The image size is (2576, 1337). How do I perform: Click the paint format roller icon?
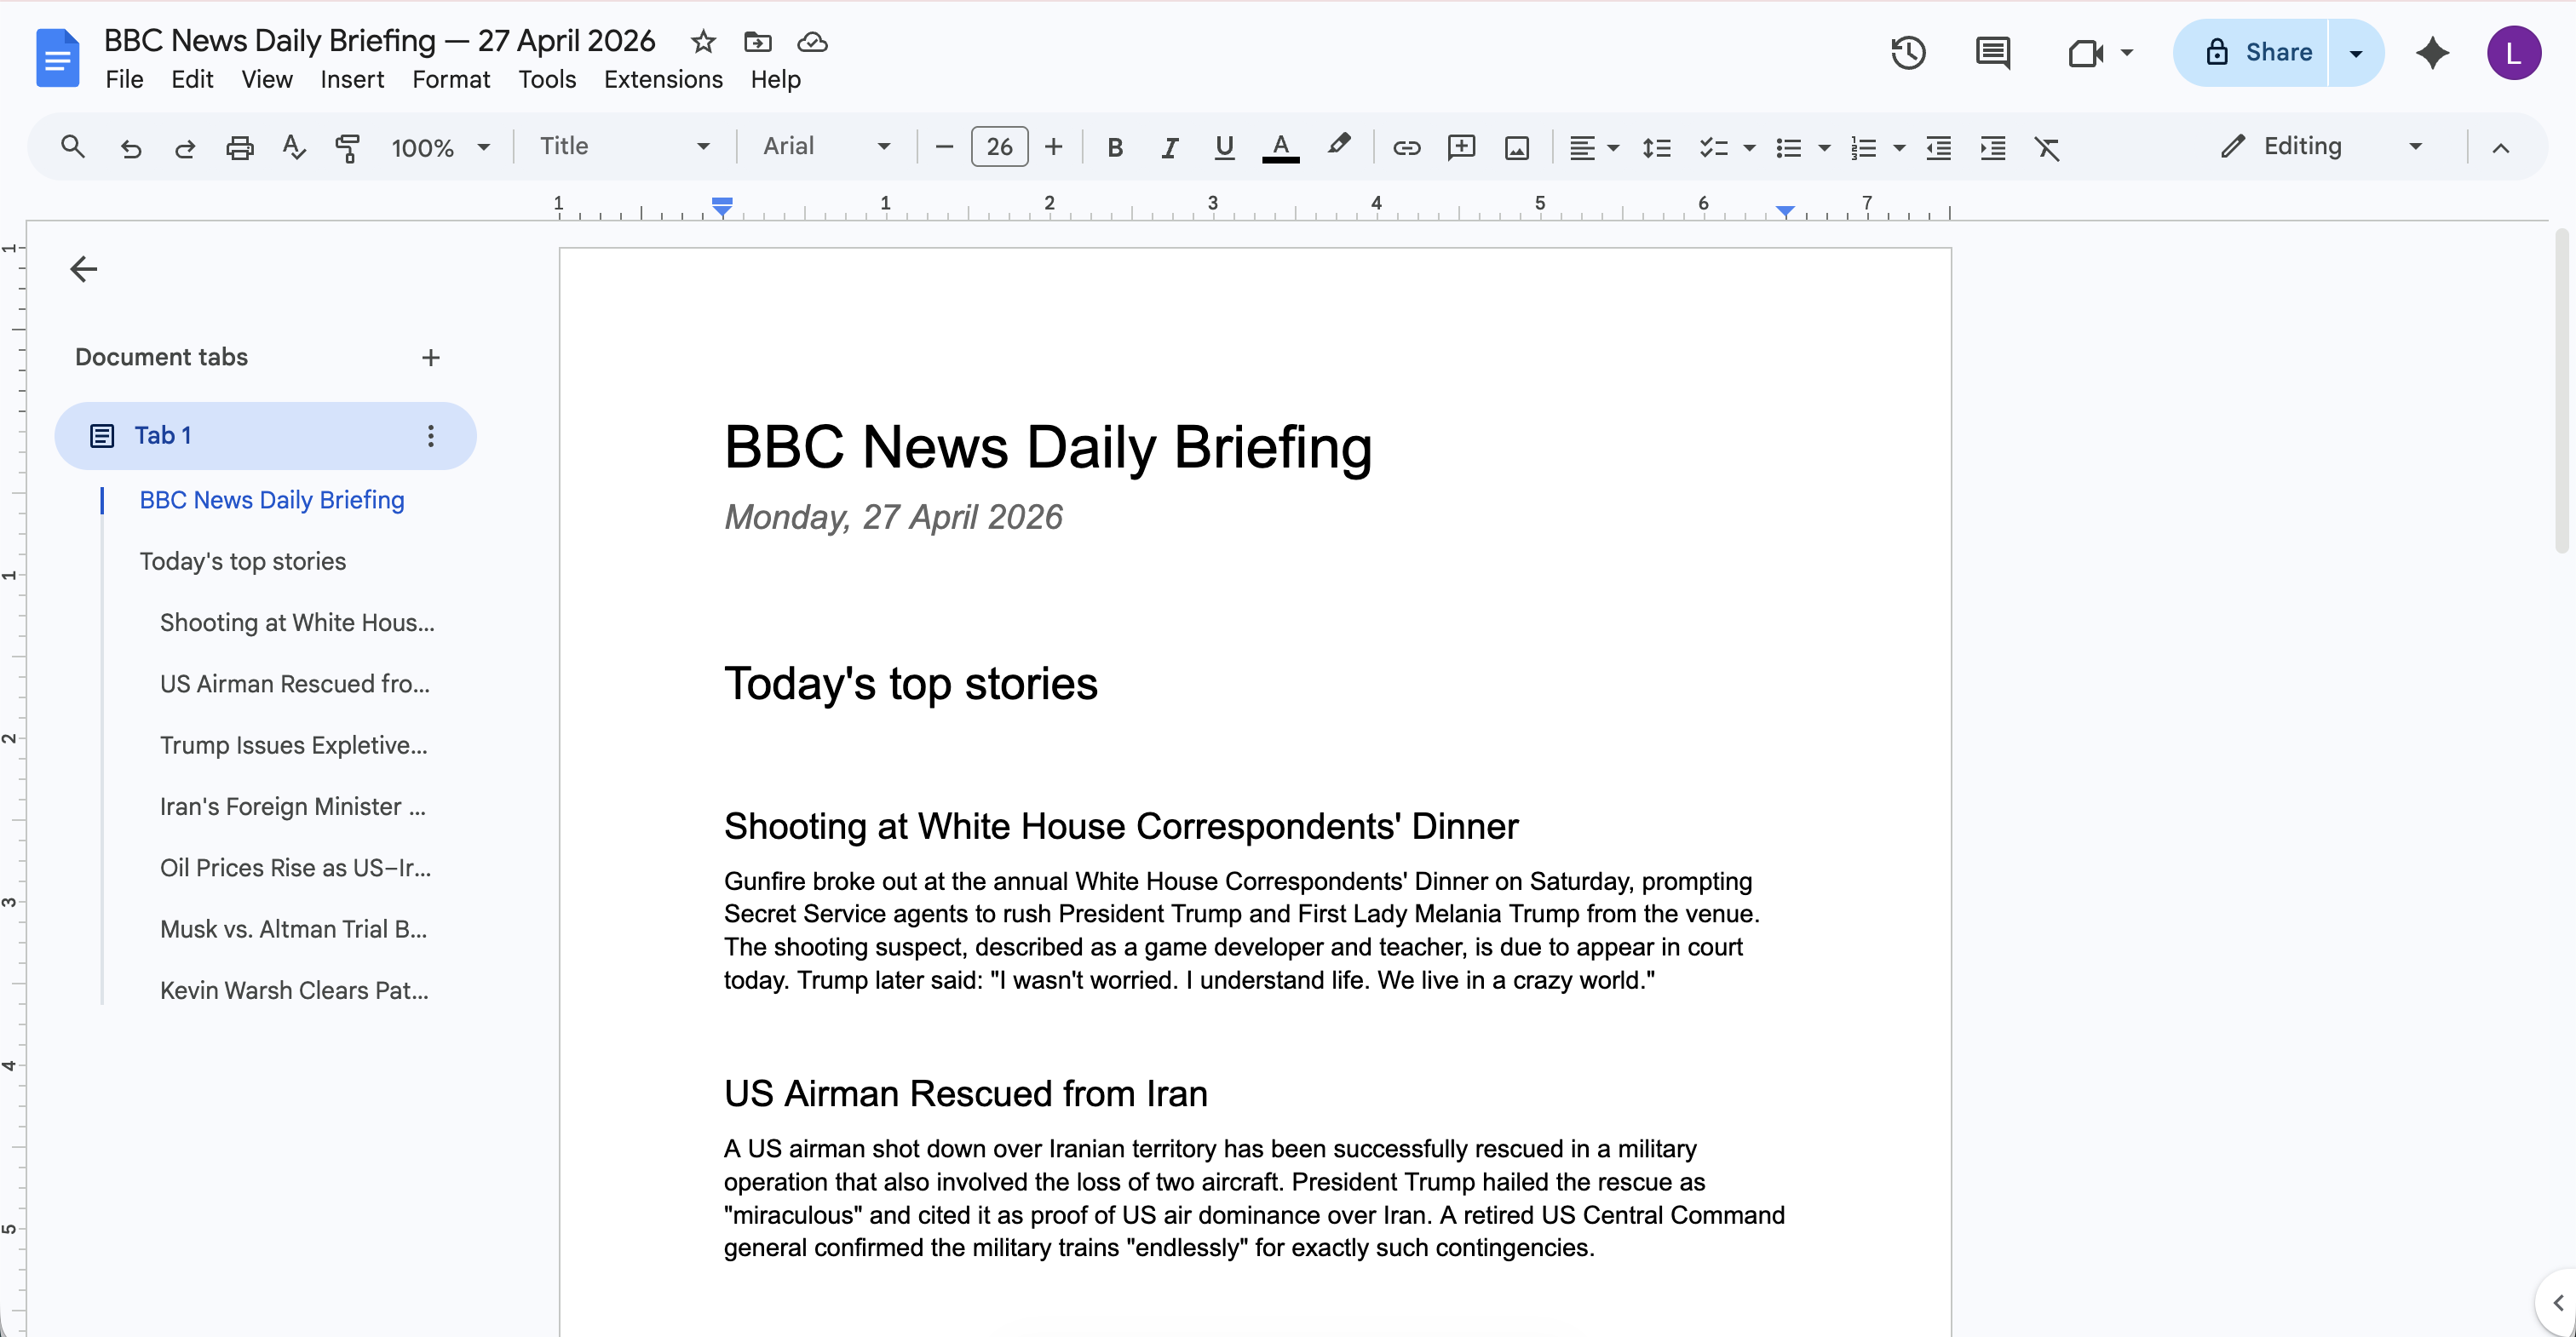(x=347, y=148)
